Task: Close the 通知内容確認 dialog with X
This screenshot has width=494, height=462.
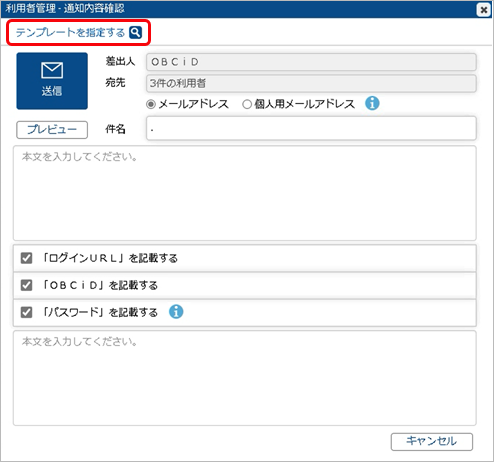Action: click(x=483, y=10)
